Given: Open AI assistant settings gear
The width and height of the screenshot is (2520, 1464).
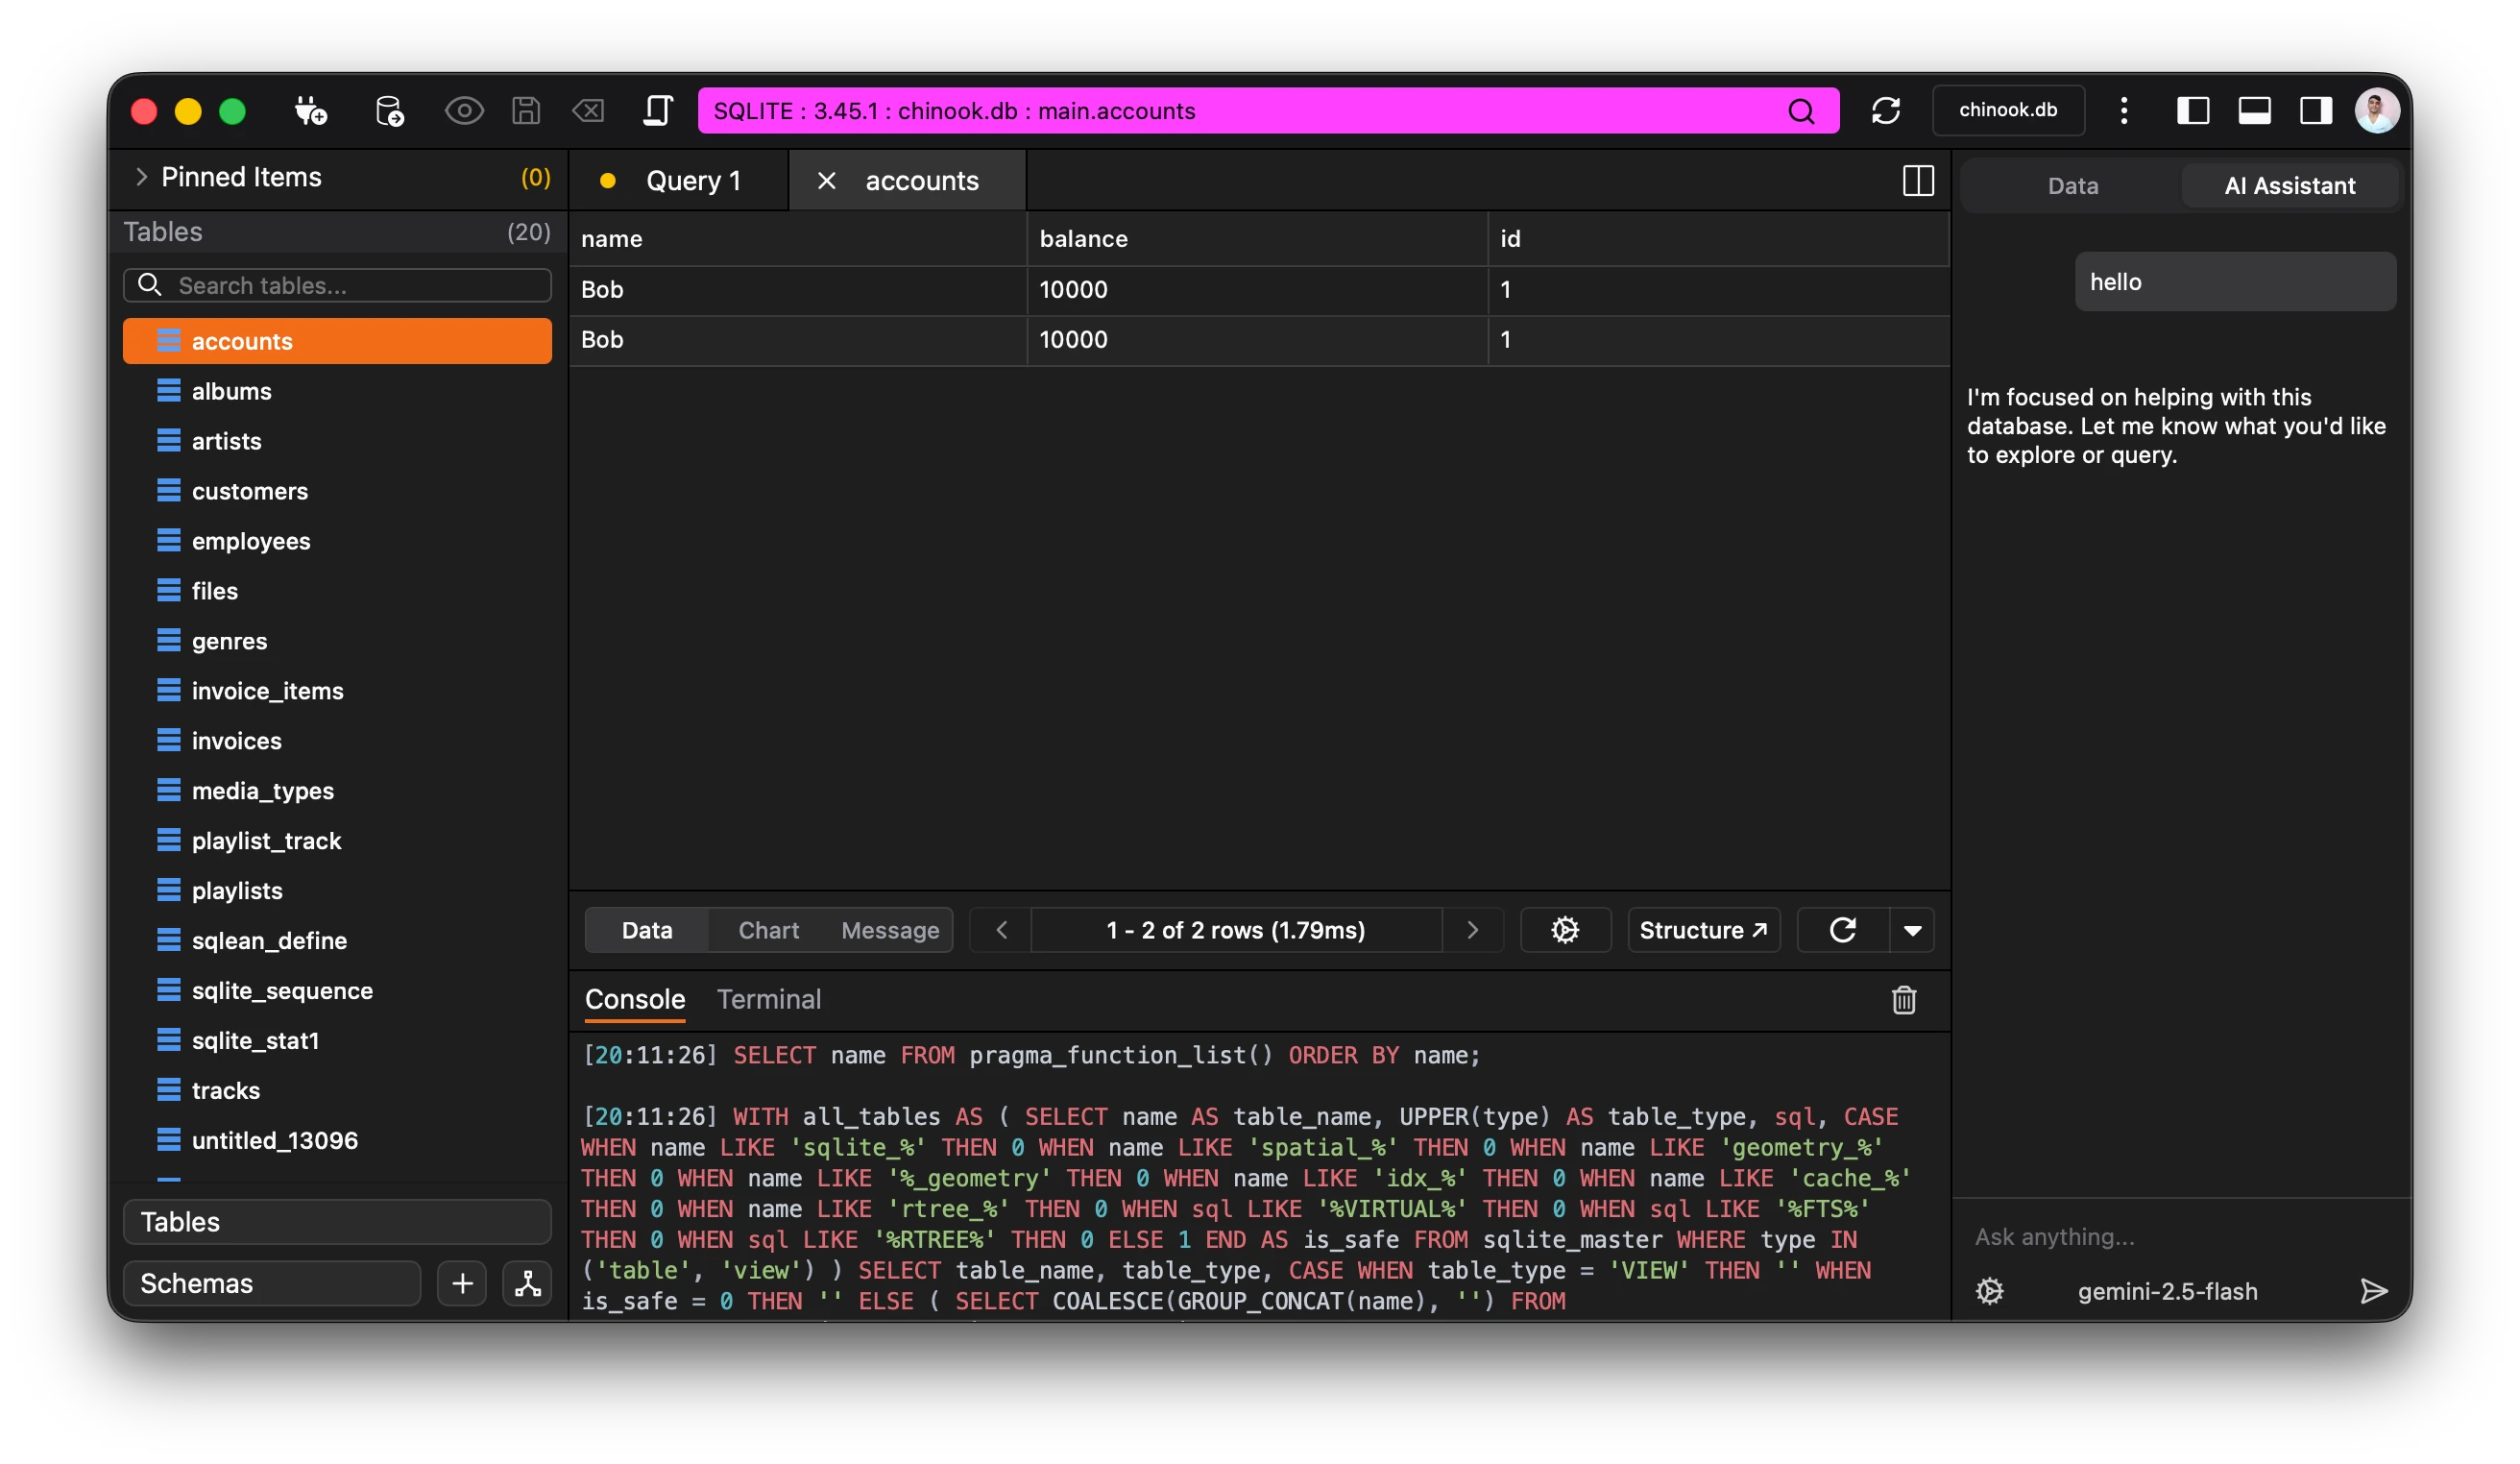Looking at the screenshot, I should tap(1989, 1291).
